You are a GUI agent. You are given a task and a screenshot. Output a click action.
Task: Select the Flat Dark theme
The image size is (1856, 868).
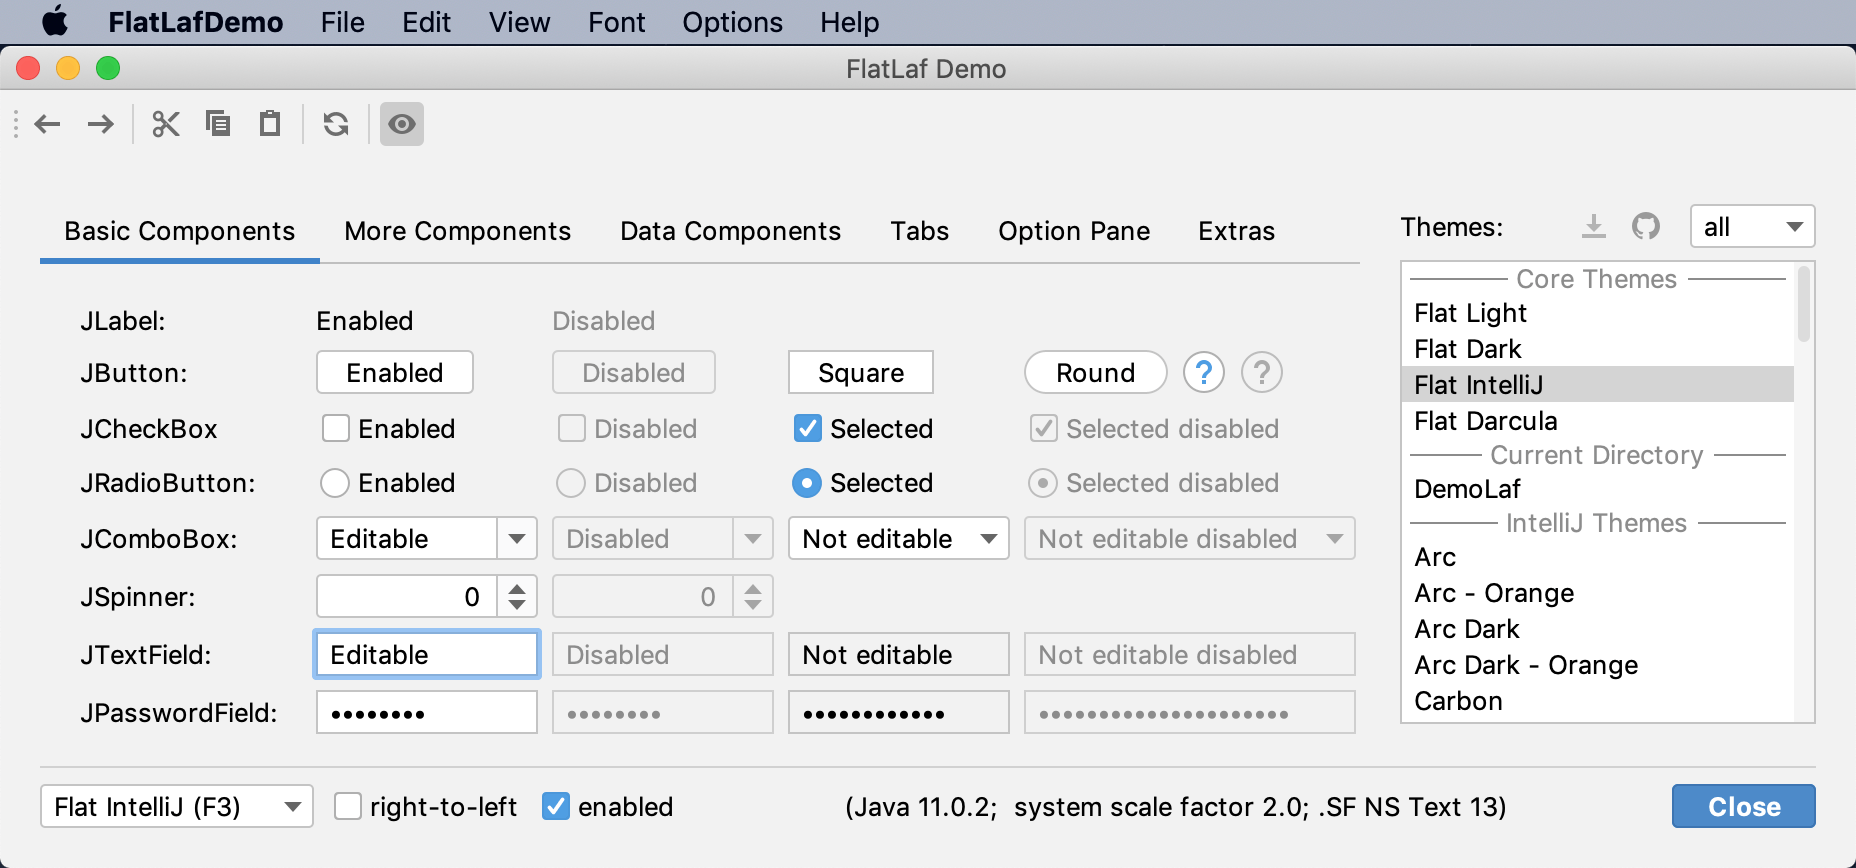pyautogui.click(x=1598, y=349)
